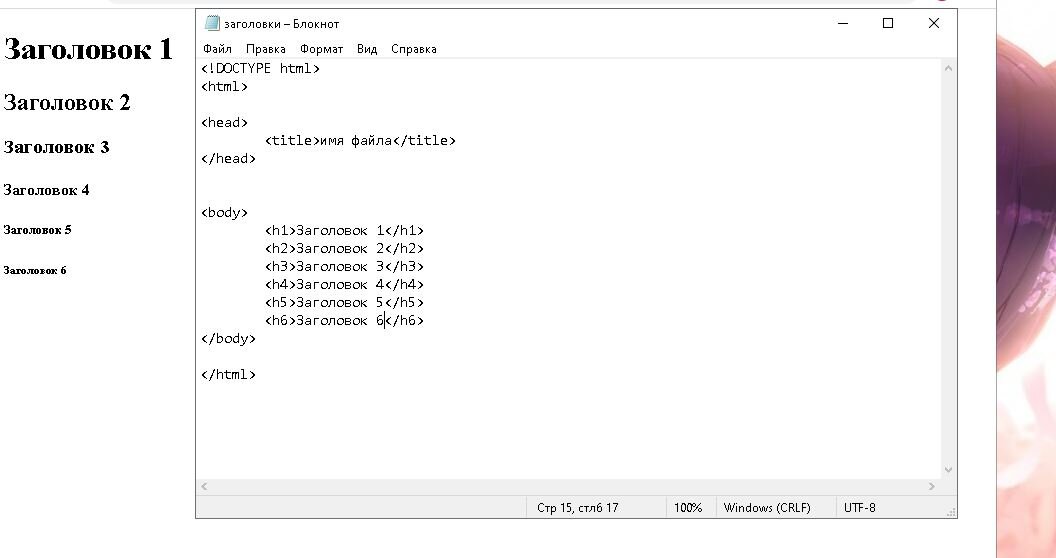Click the <!DOCTYPE html> line
The height and width of the screenshot is (558, 1056).
click(x=260, y=69)
